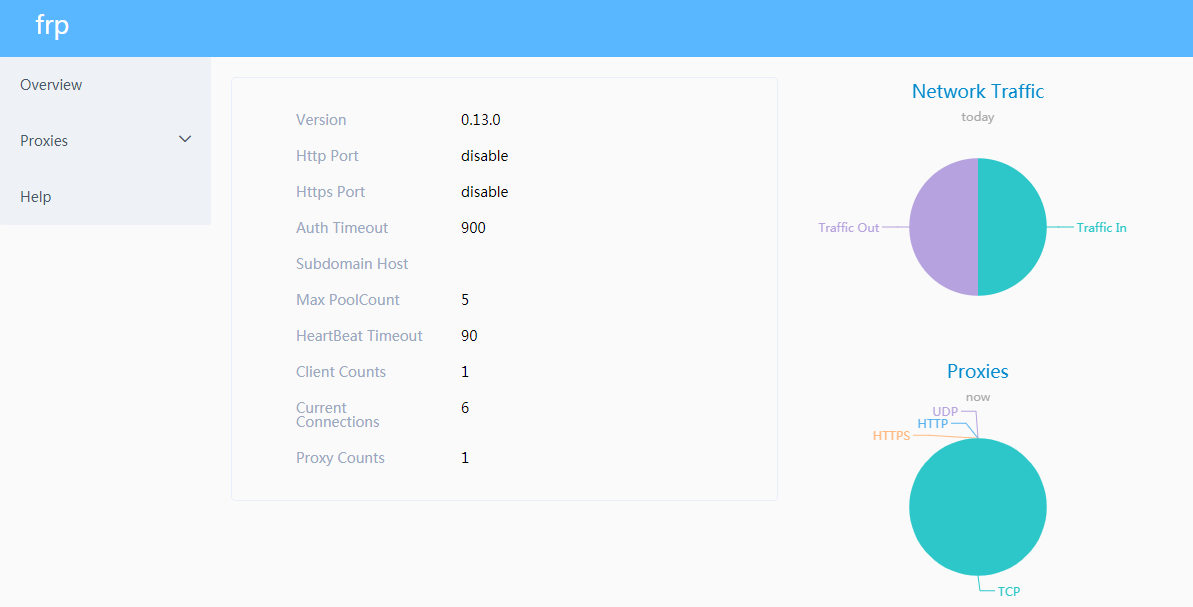Image resolution: width=1193 pixels, height=607 pixels.
Task: Click the Current Connections value 6
Action: (x=465, y=408)
